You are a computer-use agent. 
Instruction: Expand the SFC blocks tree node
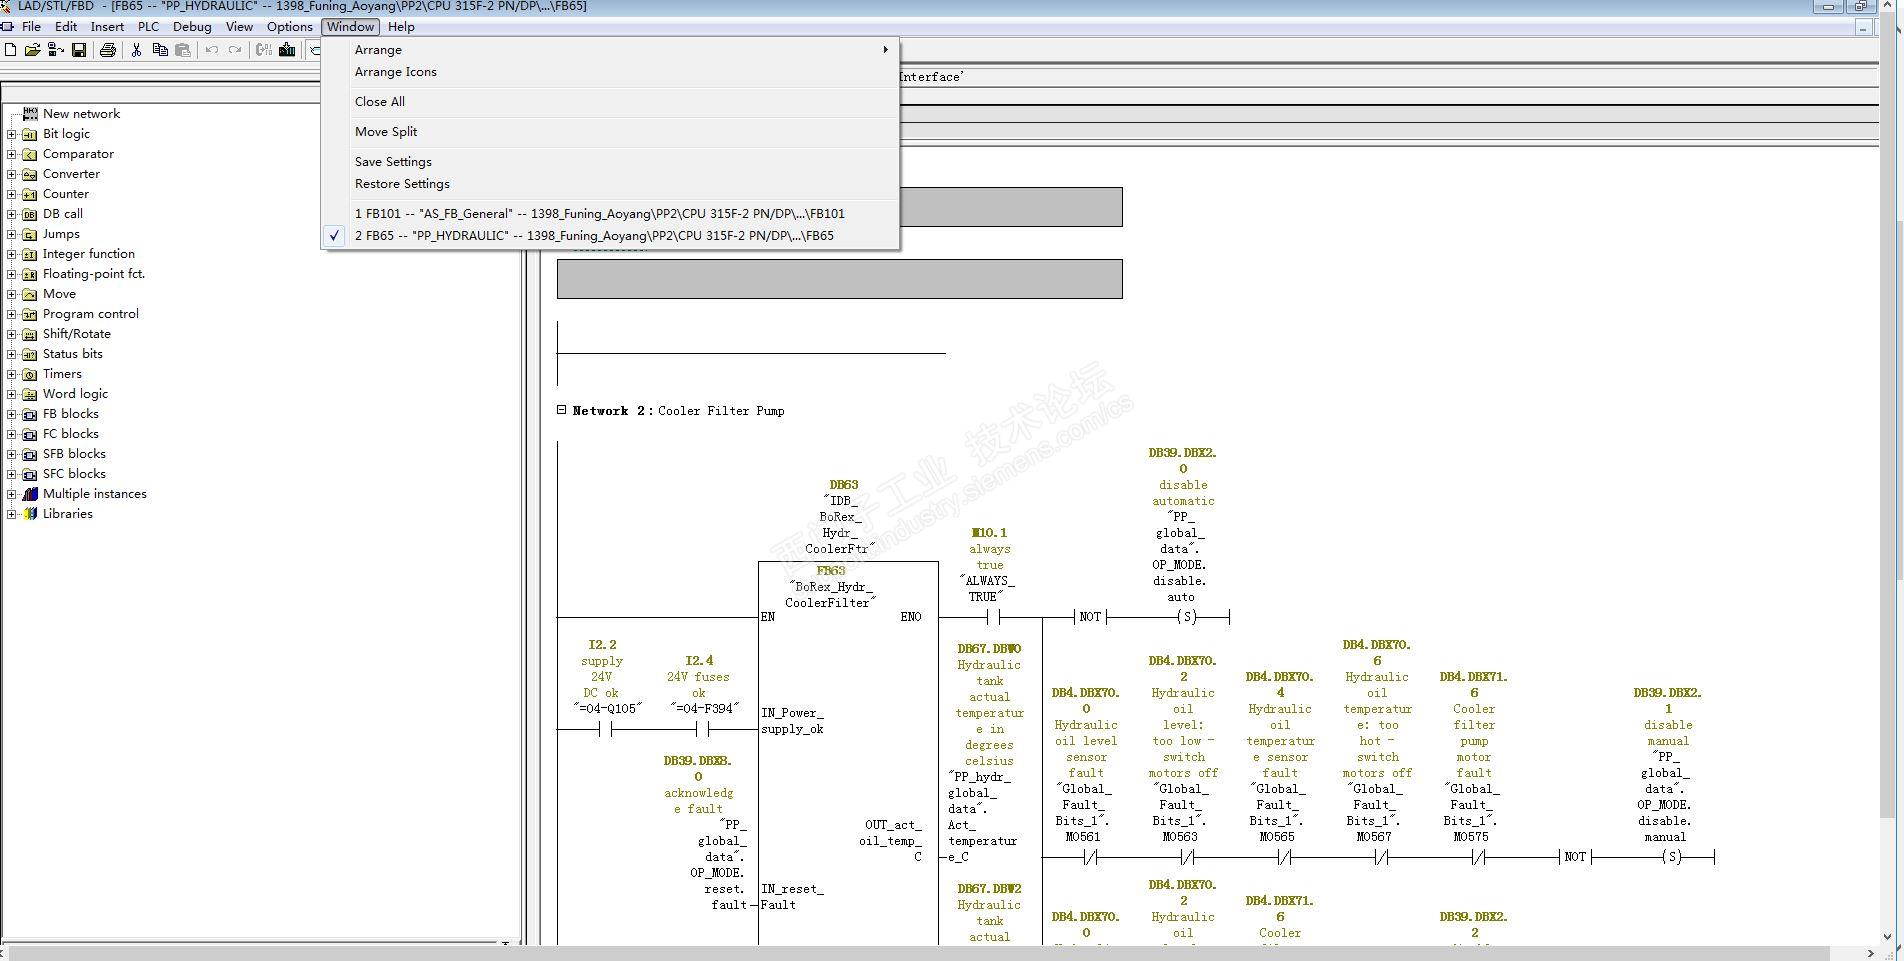coord(11,474)
